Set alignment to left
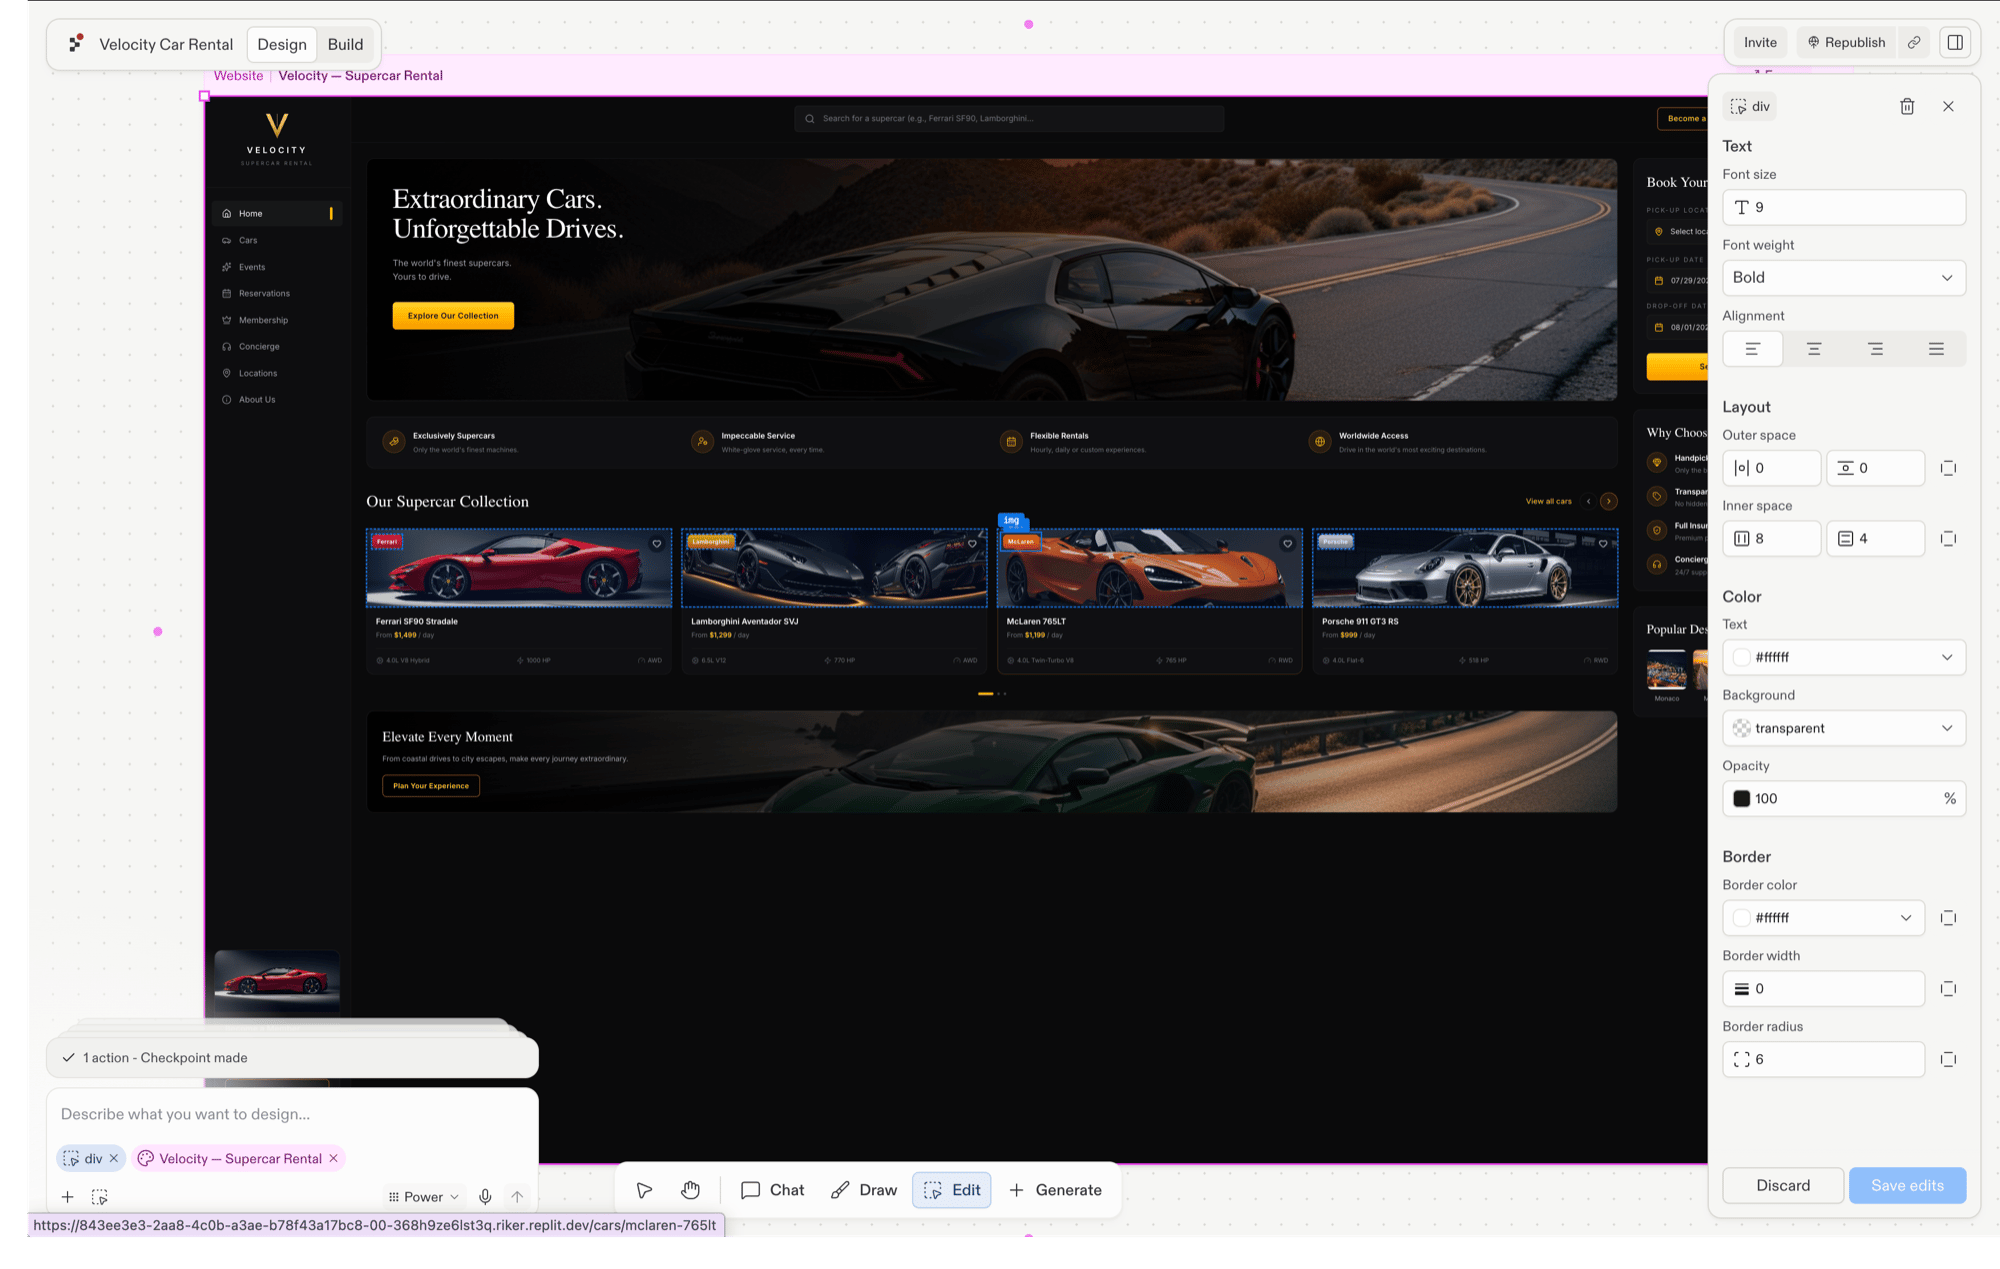 [x=1752, y=349]
